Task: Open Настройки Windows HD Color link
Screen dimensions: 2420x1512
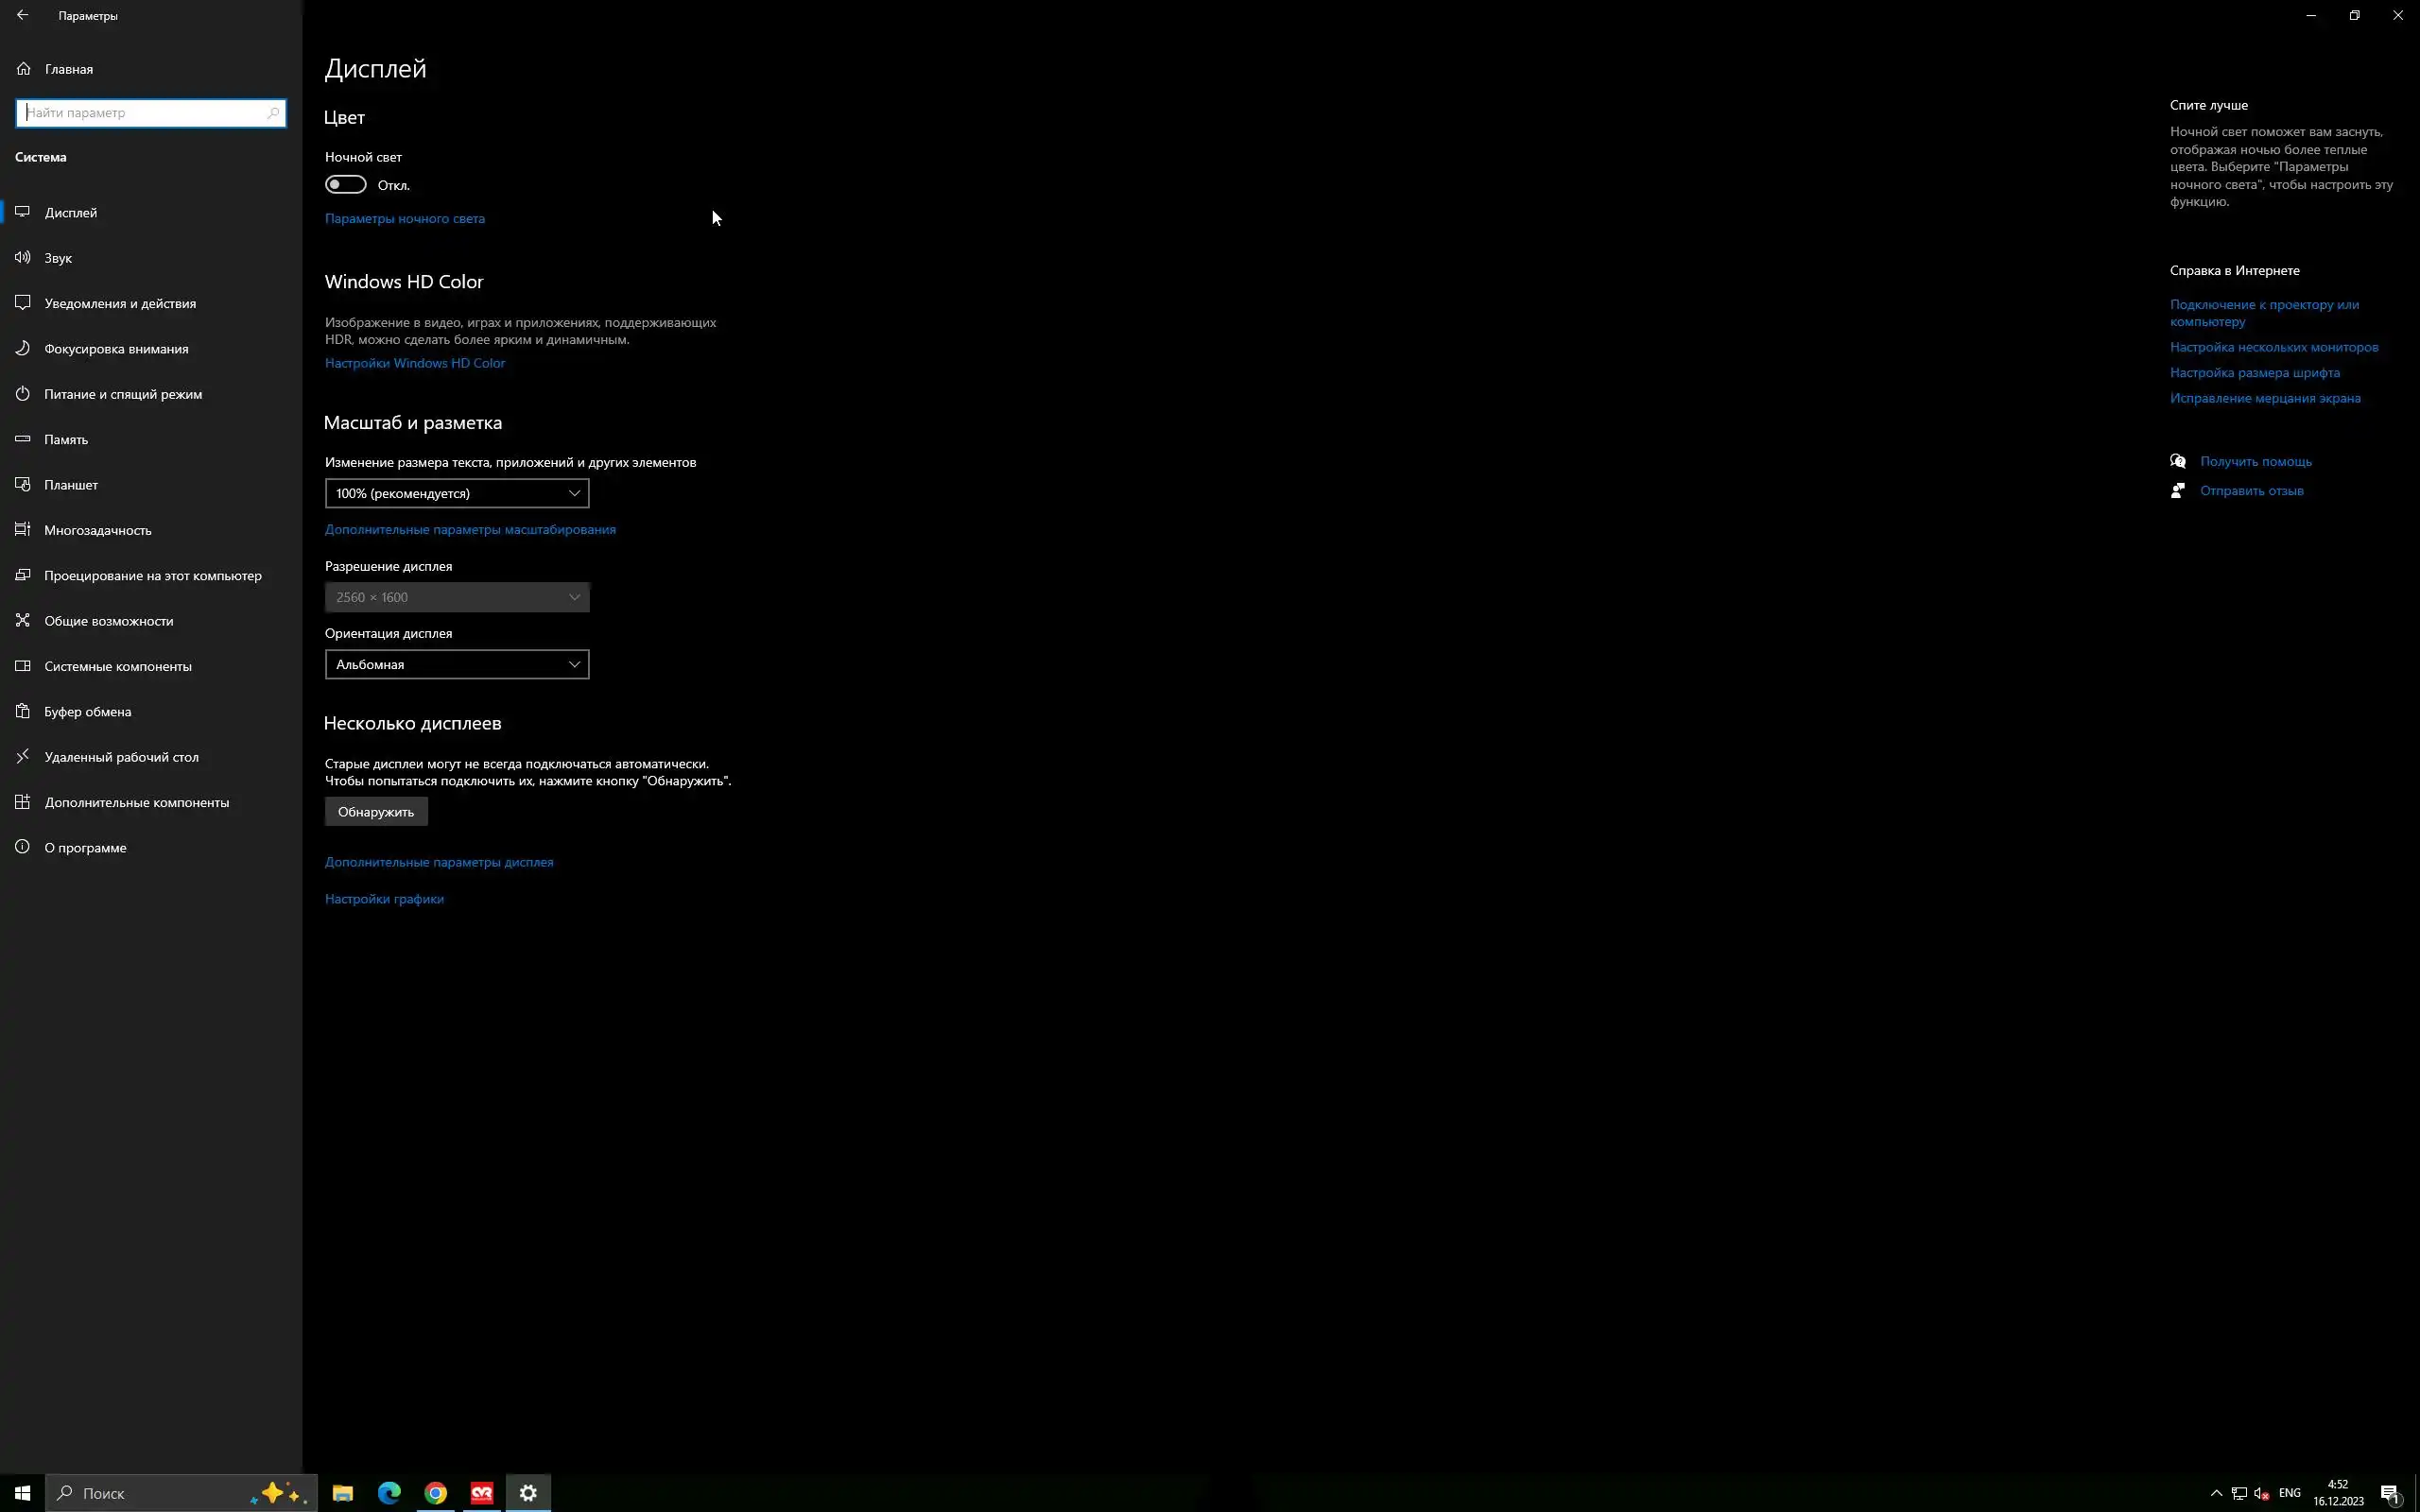Action: [x=414, y=363]
